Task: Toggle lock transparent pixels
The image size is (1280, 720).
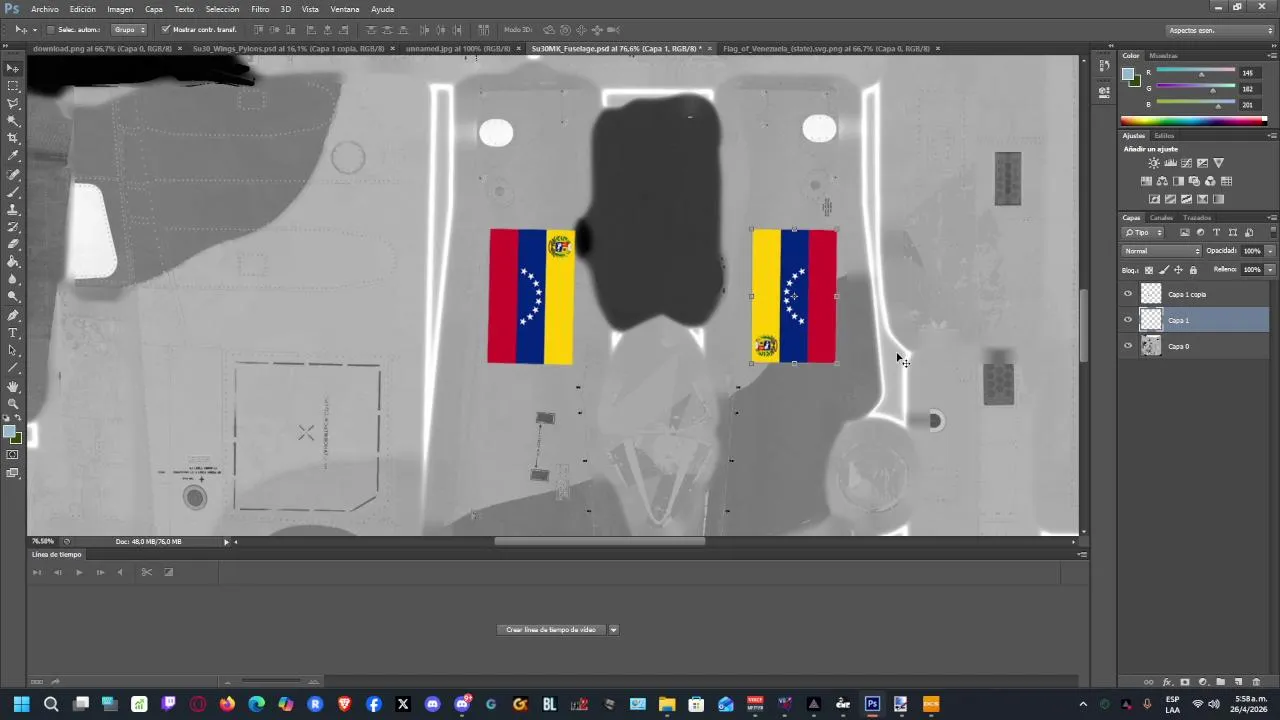Action: pyautogui.click(x=1148, y=270)
